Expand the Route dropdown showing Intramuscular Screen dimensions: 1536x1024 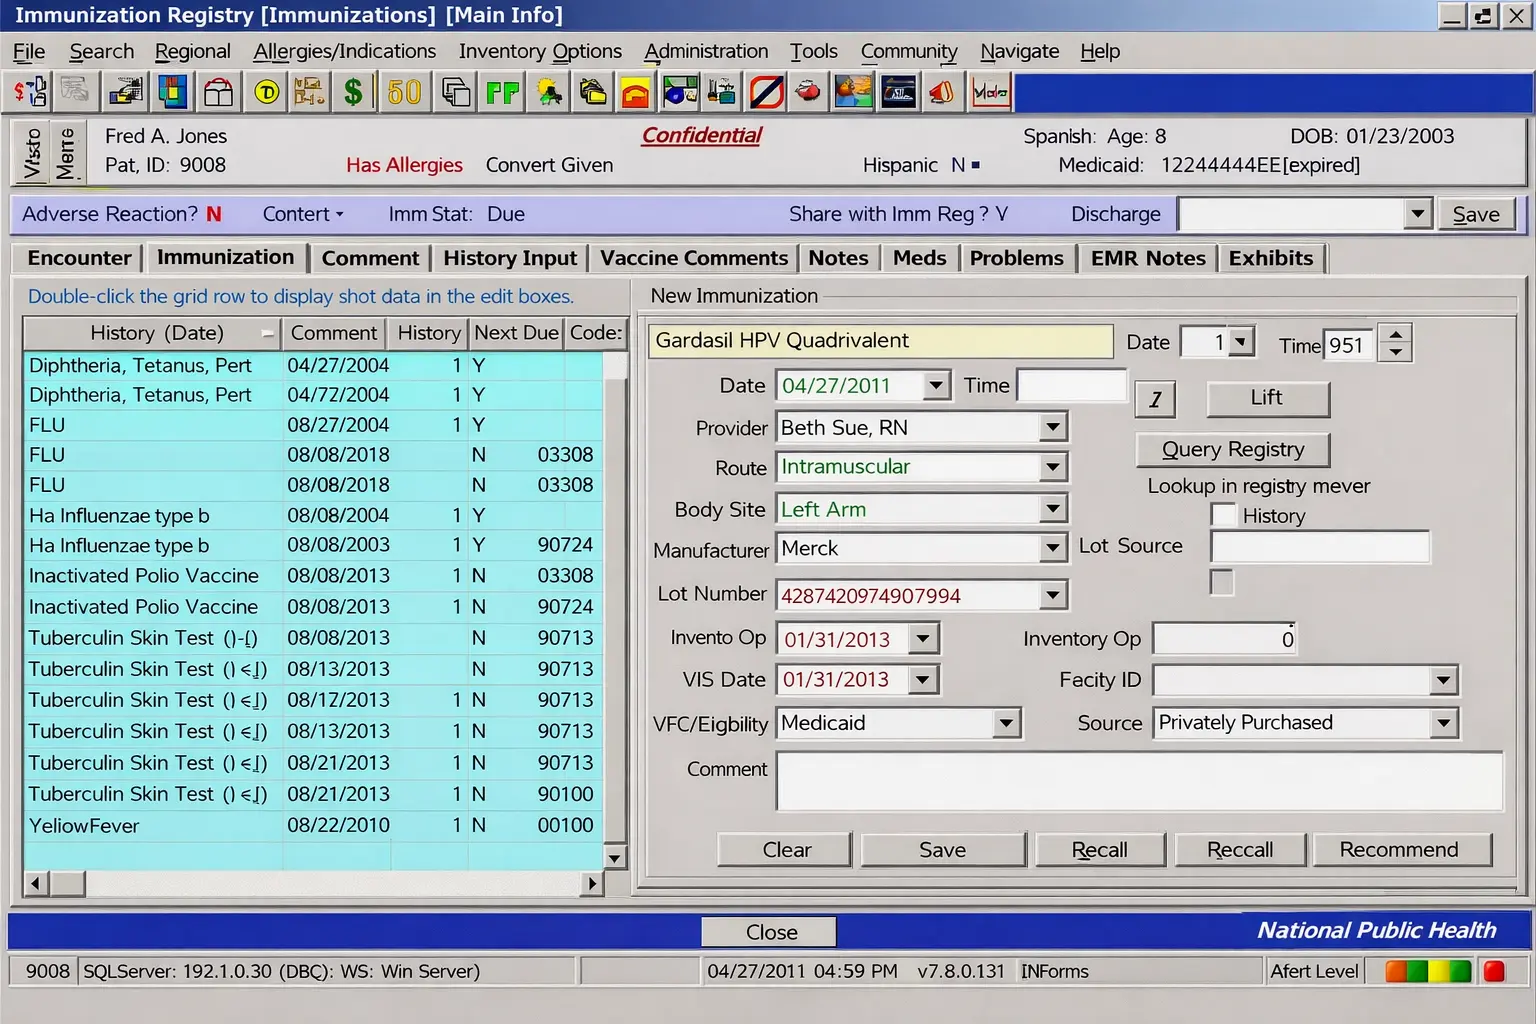pos(1052,467)
